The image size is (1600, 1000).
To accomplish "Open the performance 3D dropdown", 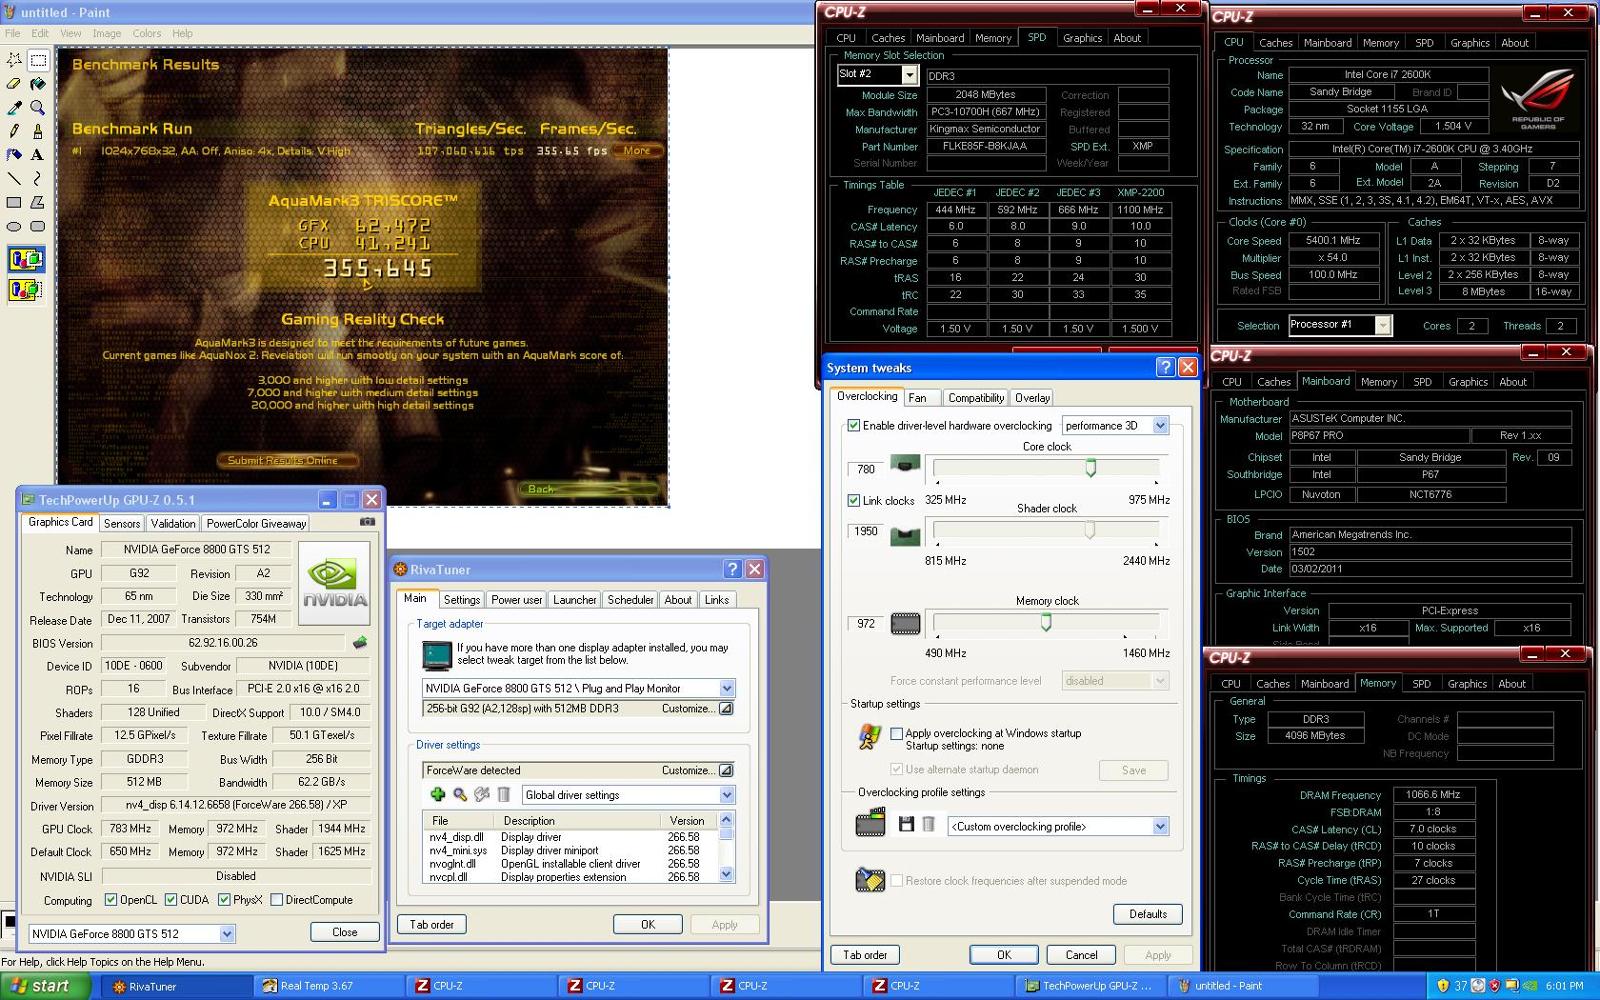I will point(1160,425).
